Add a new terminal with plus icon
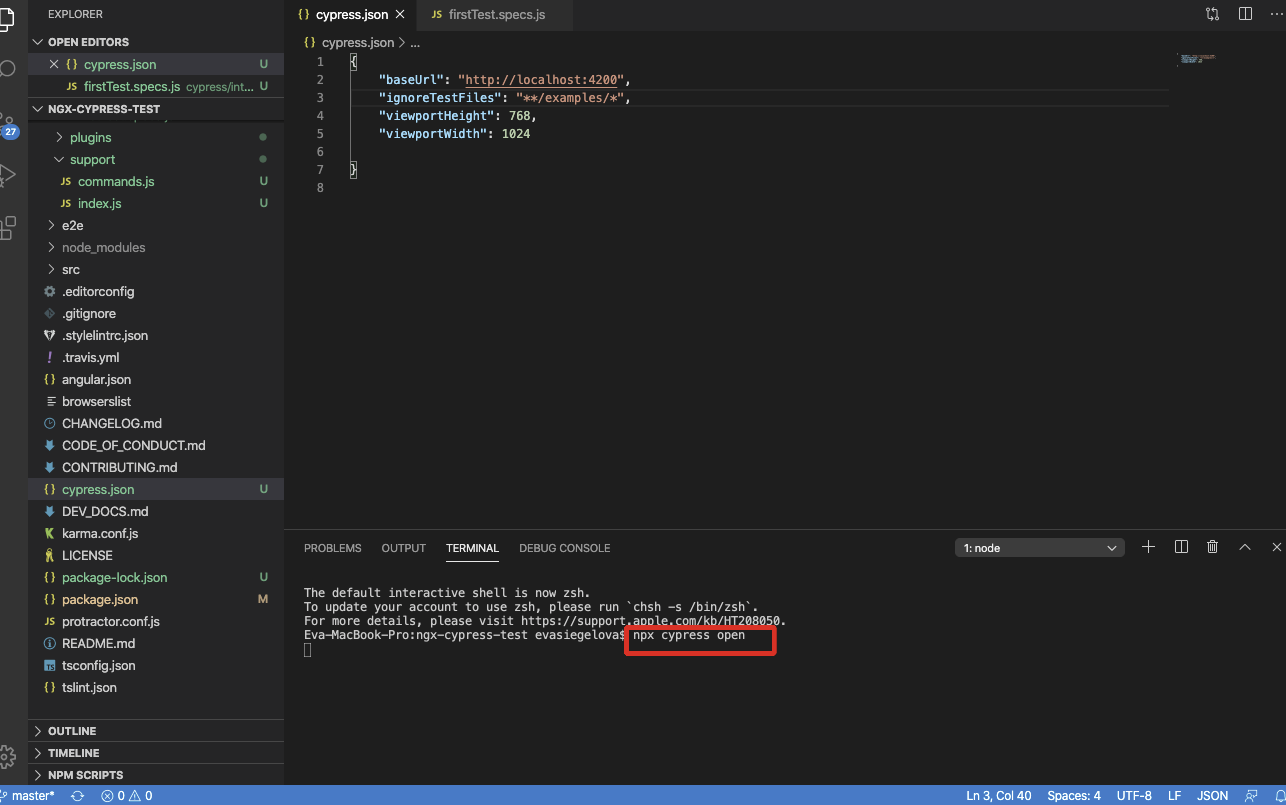 pyautogui.click(x=1149, y=547)
